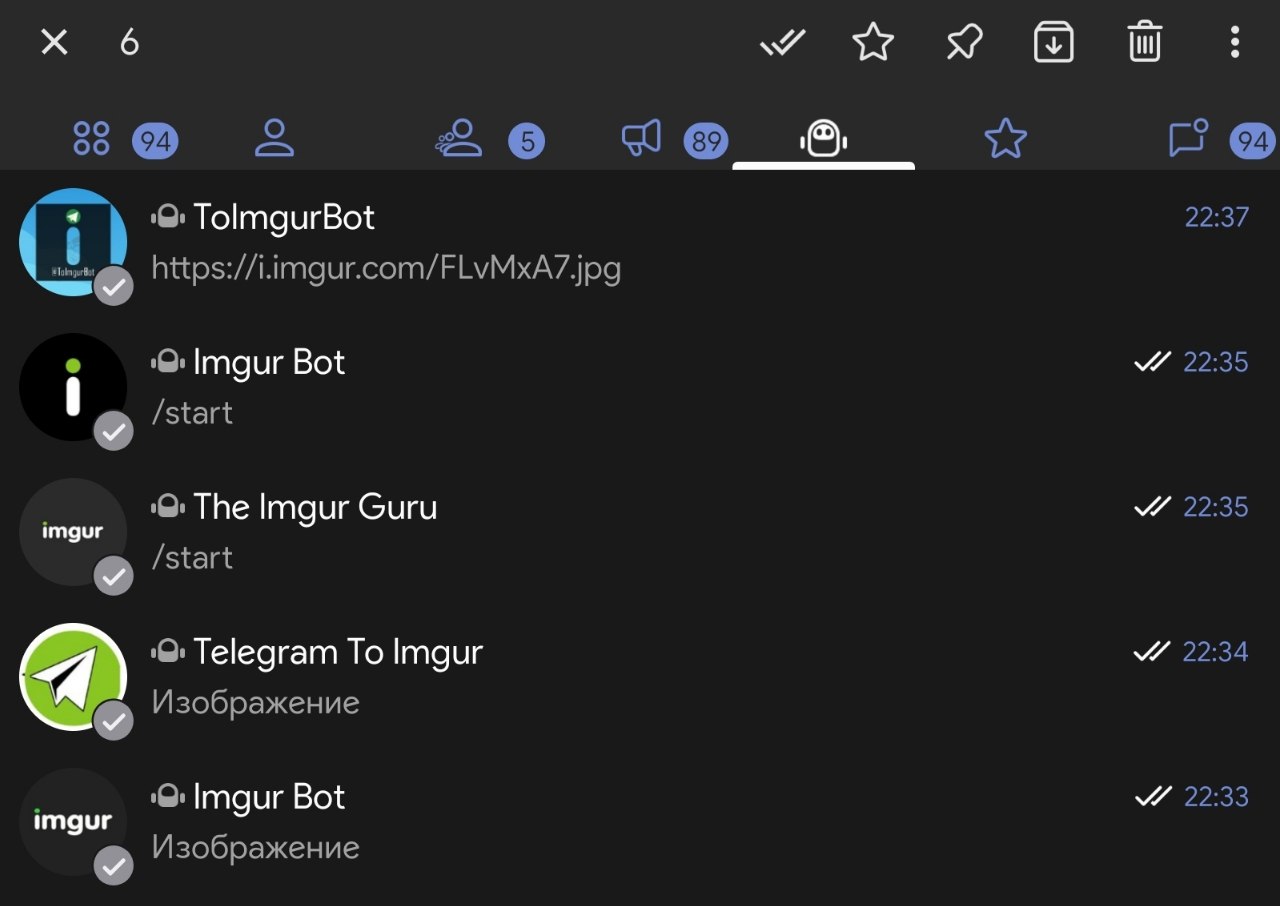Close selection mode with the X icon

(x=54, y=42)
